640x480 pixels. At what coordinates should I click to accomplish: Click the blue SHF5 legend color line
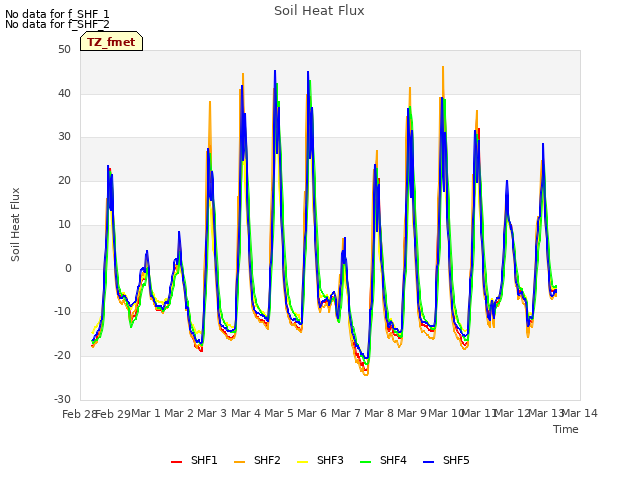point(429,462)
